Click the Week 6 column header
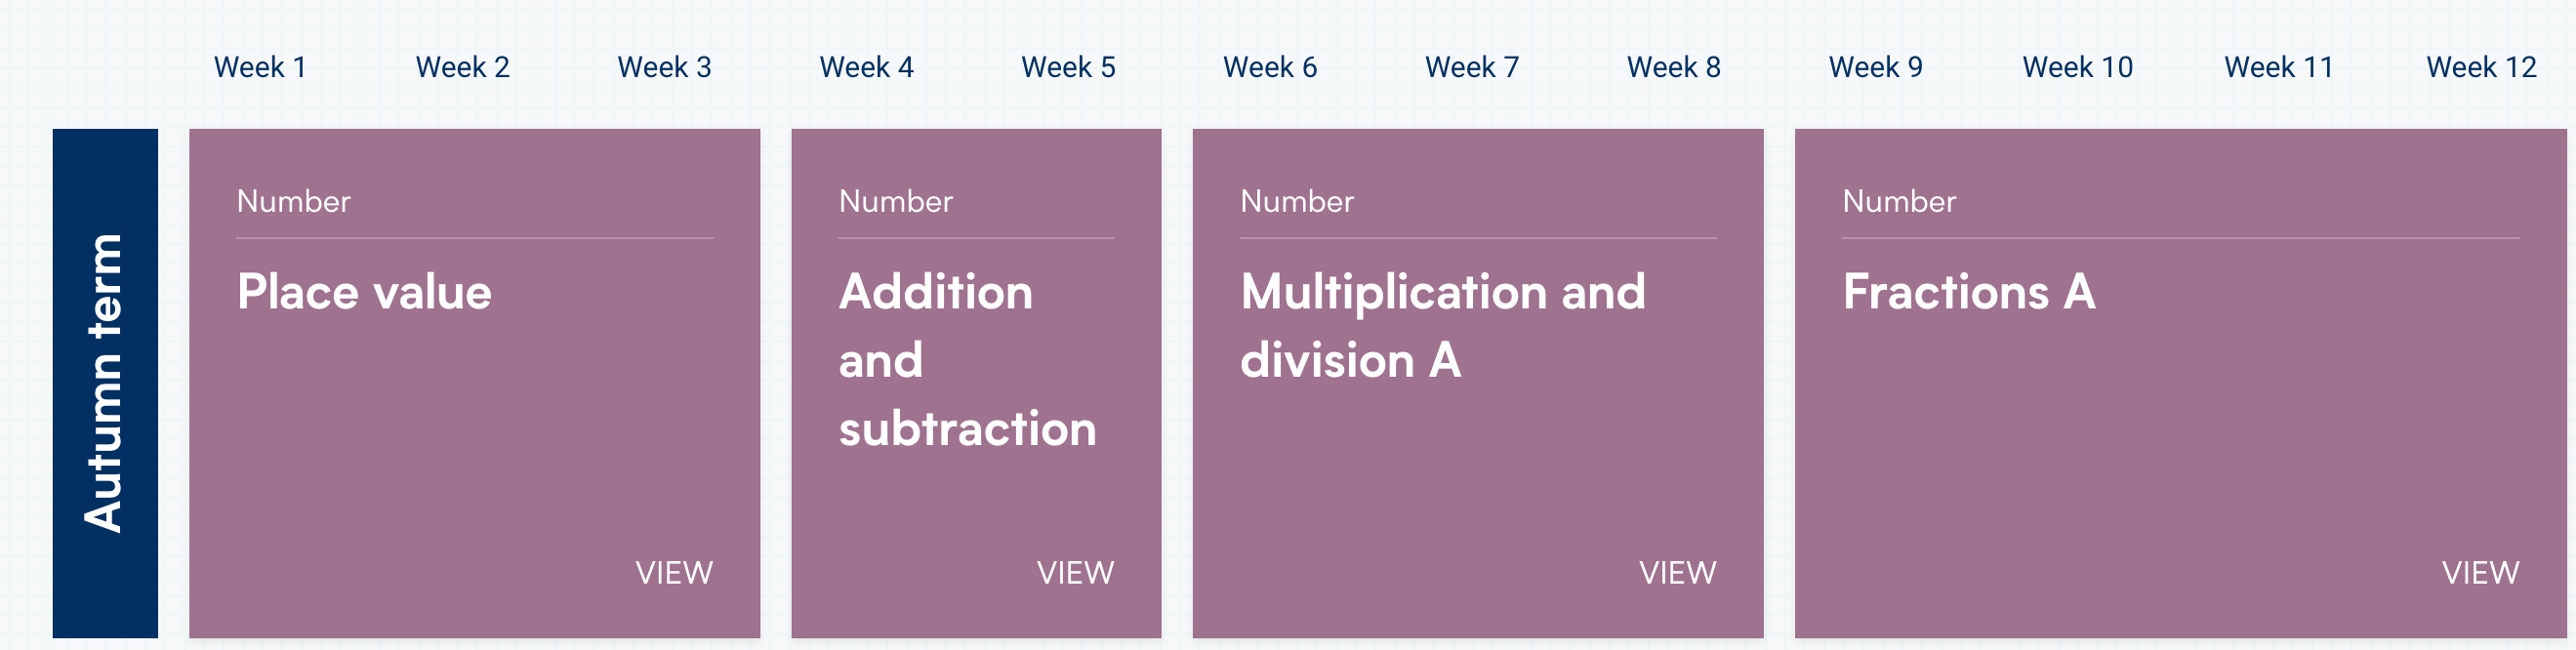This screenshot has width=2576, height=650. point(1270,67)
